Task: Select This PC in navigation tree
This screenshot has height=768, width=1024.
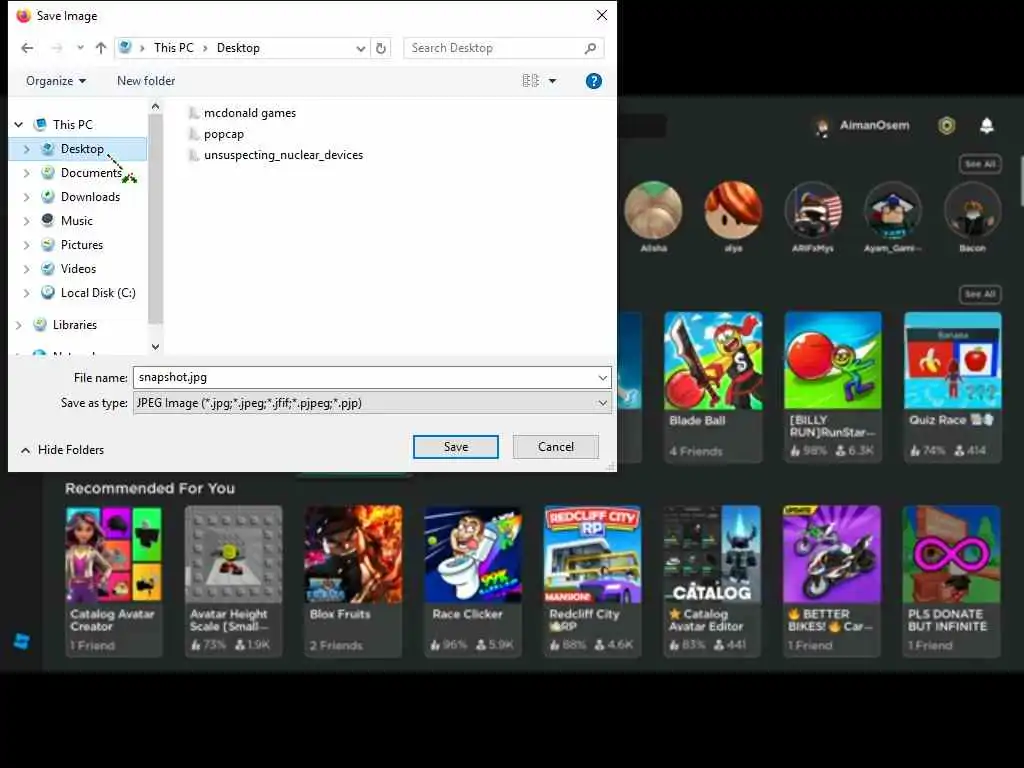Action: coord(72,124)
